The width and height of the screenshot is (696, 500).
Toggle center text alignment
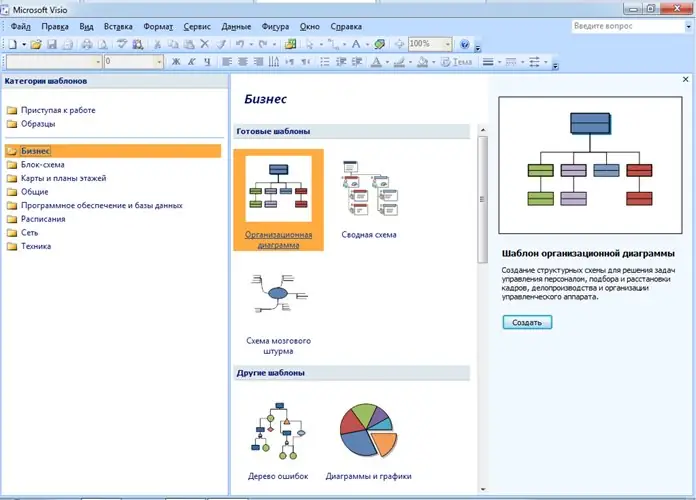click(x=242, y=62)
